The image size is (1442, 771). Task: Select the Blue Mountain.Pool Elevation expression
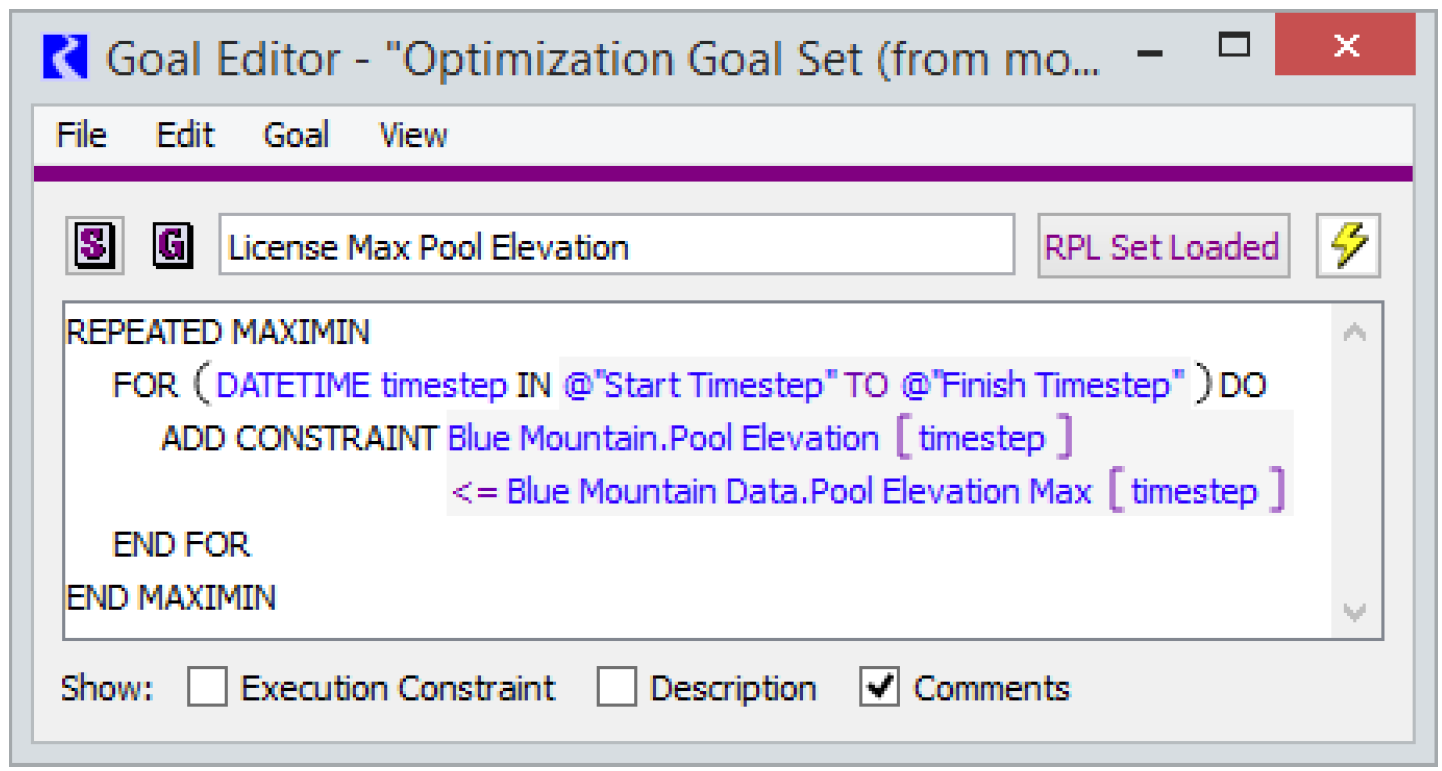(x=663, y=438)
